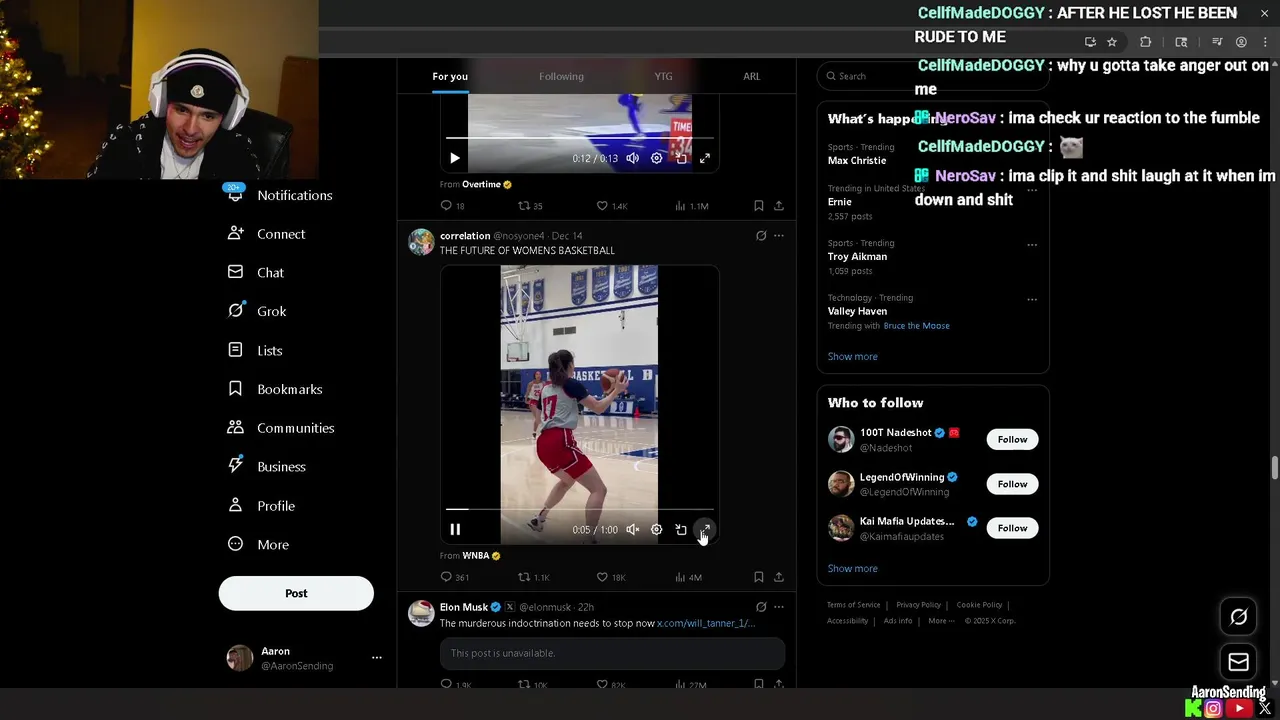This screenshot has height=720, width=1280.
Task: Like the Overtime post with 1.4K likes
Action: 611,206
